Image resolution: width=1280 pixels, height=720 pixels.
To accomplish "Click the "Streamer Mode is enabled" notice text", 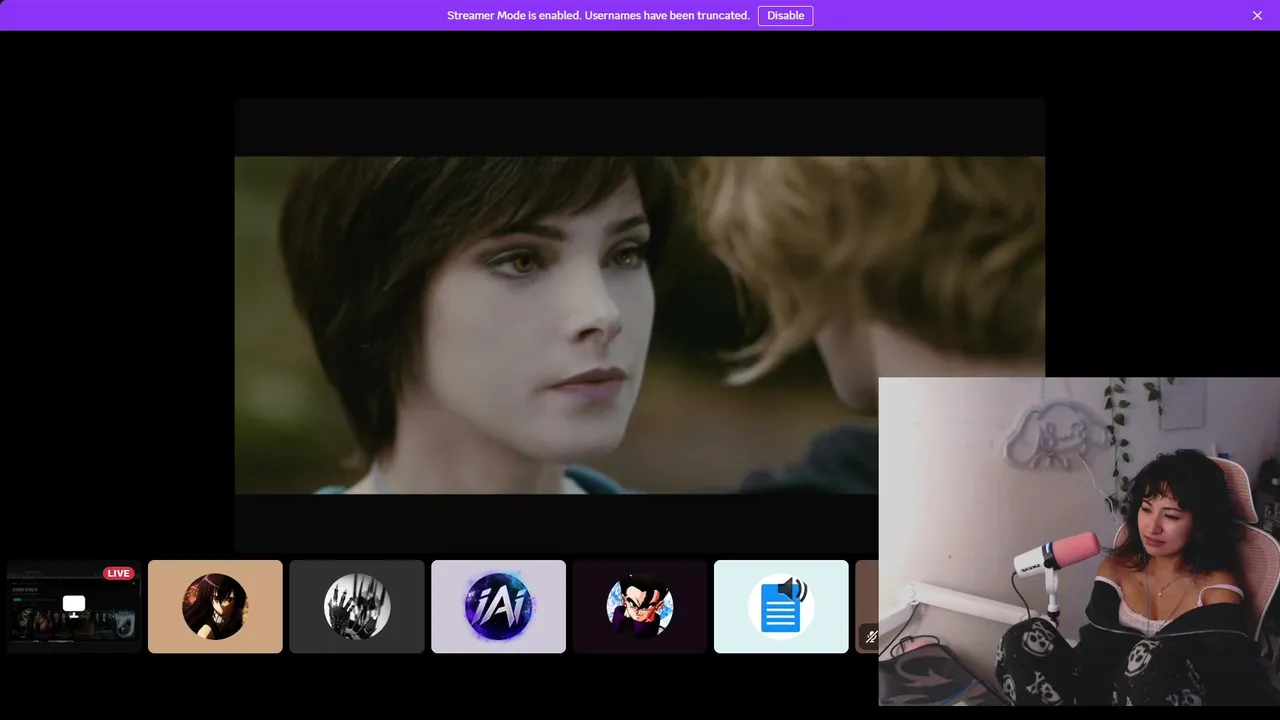I will tap(598, 15).
